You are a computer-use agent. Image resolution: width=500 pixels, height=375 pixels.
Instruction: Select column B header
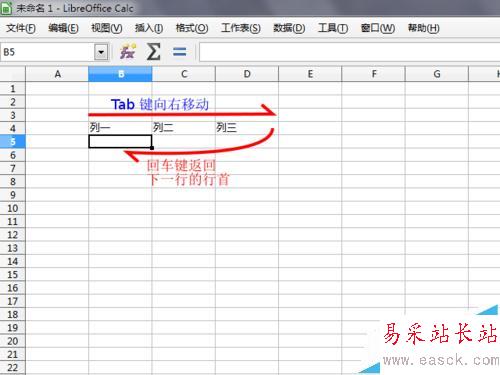pyautogui.click(x=120, y=74)
